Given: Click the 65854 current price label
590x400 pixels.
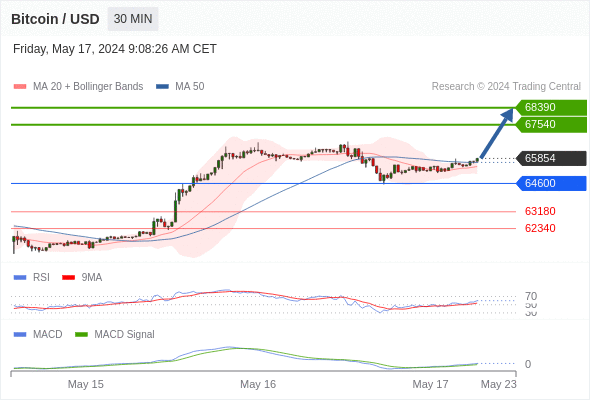Looking at the screenshot, I should pyautogui.click(x=551, y=158).
